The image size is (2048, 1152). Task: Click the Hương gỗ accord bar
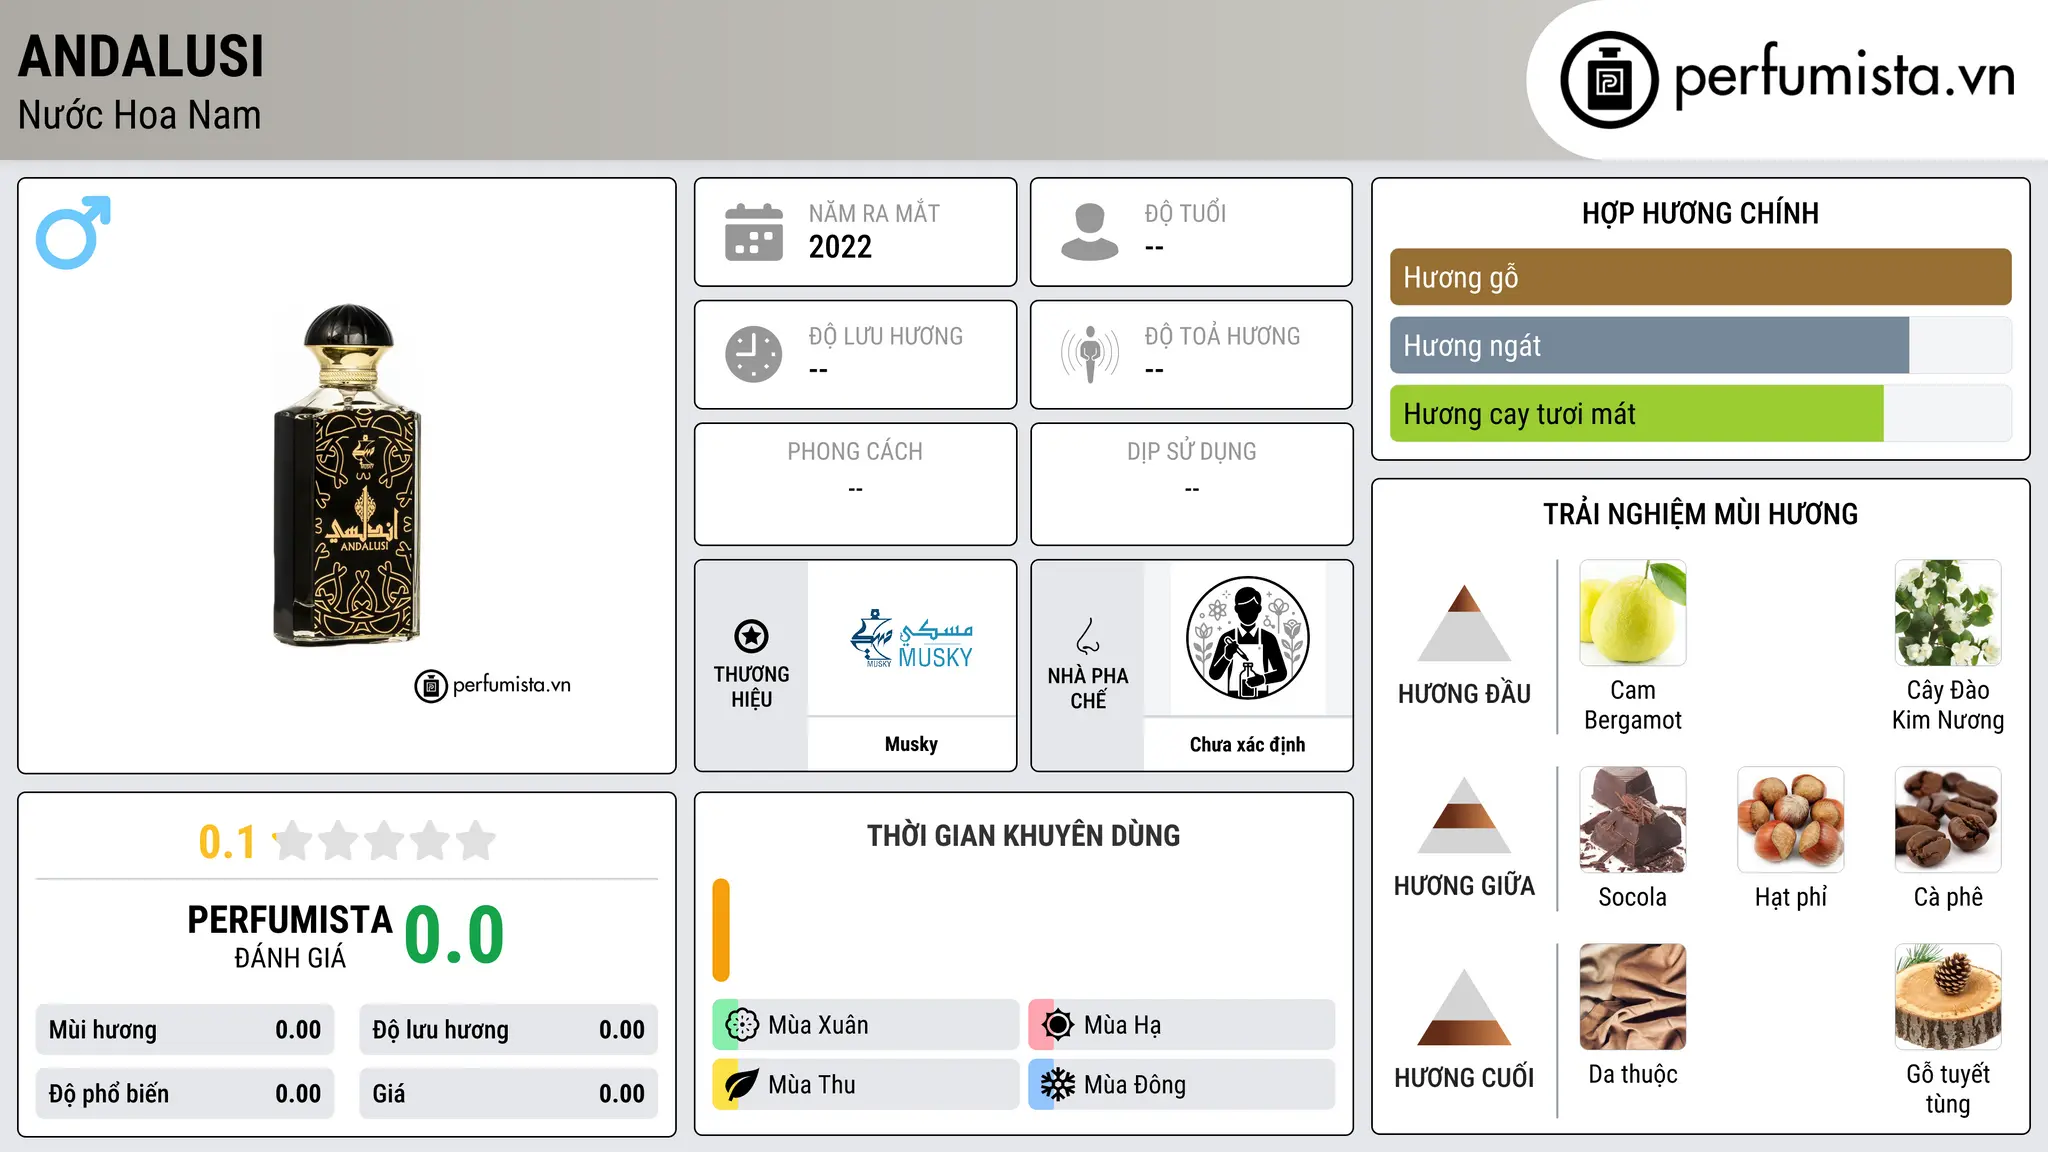tap(1701, 277)
